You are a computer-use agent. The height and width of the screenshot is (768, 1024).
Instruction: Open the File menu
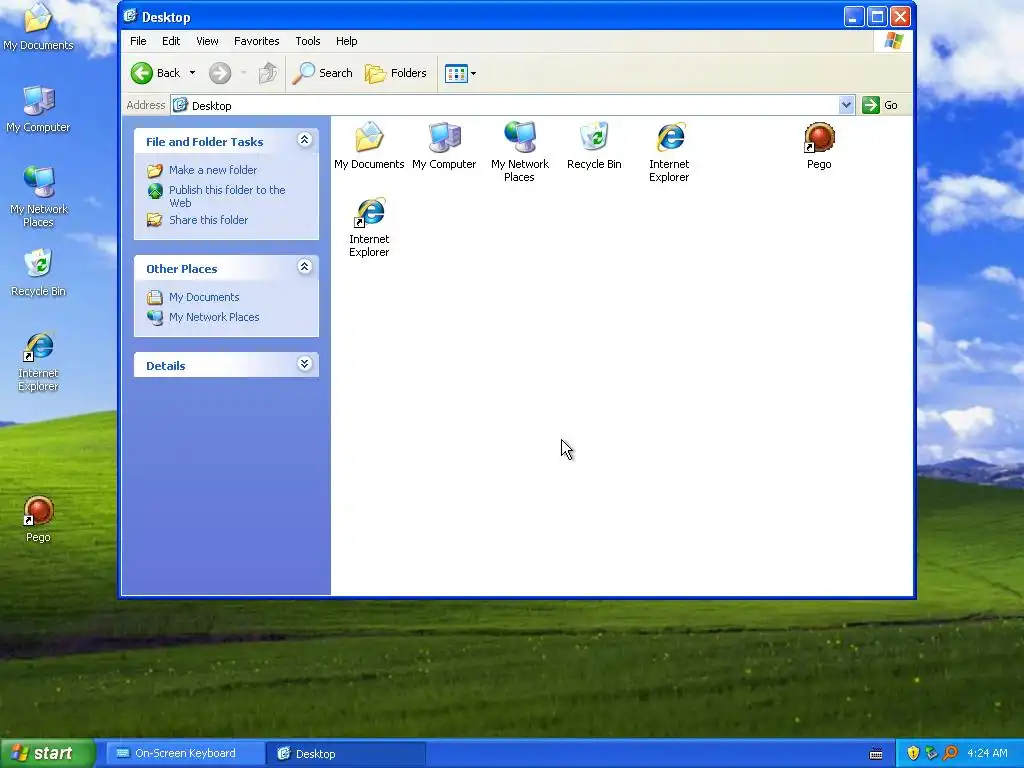pyautogui.click(x=138, y=41)
